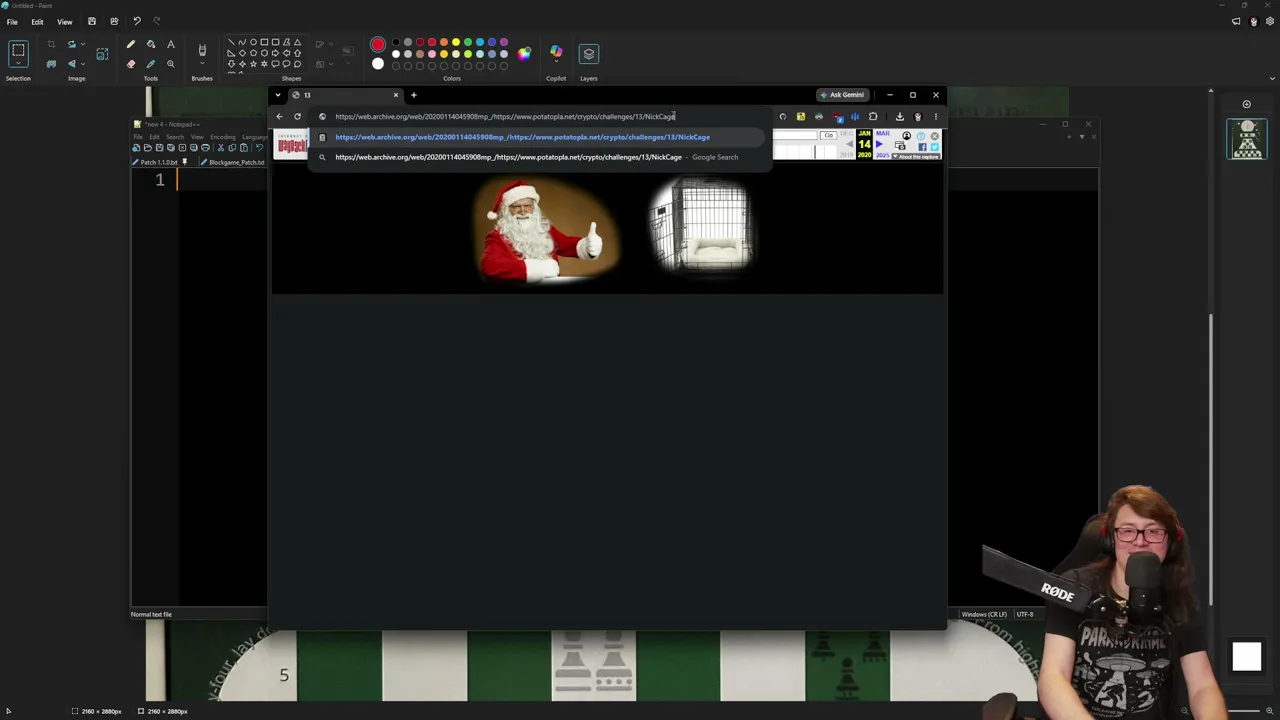Open the browser Downloads icon

(899, 116)
